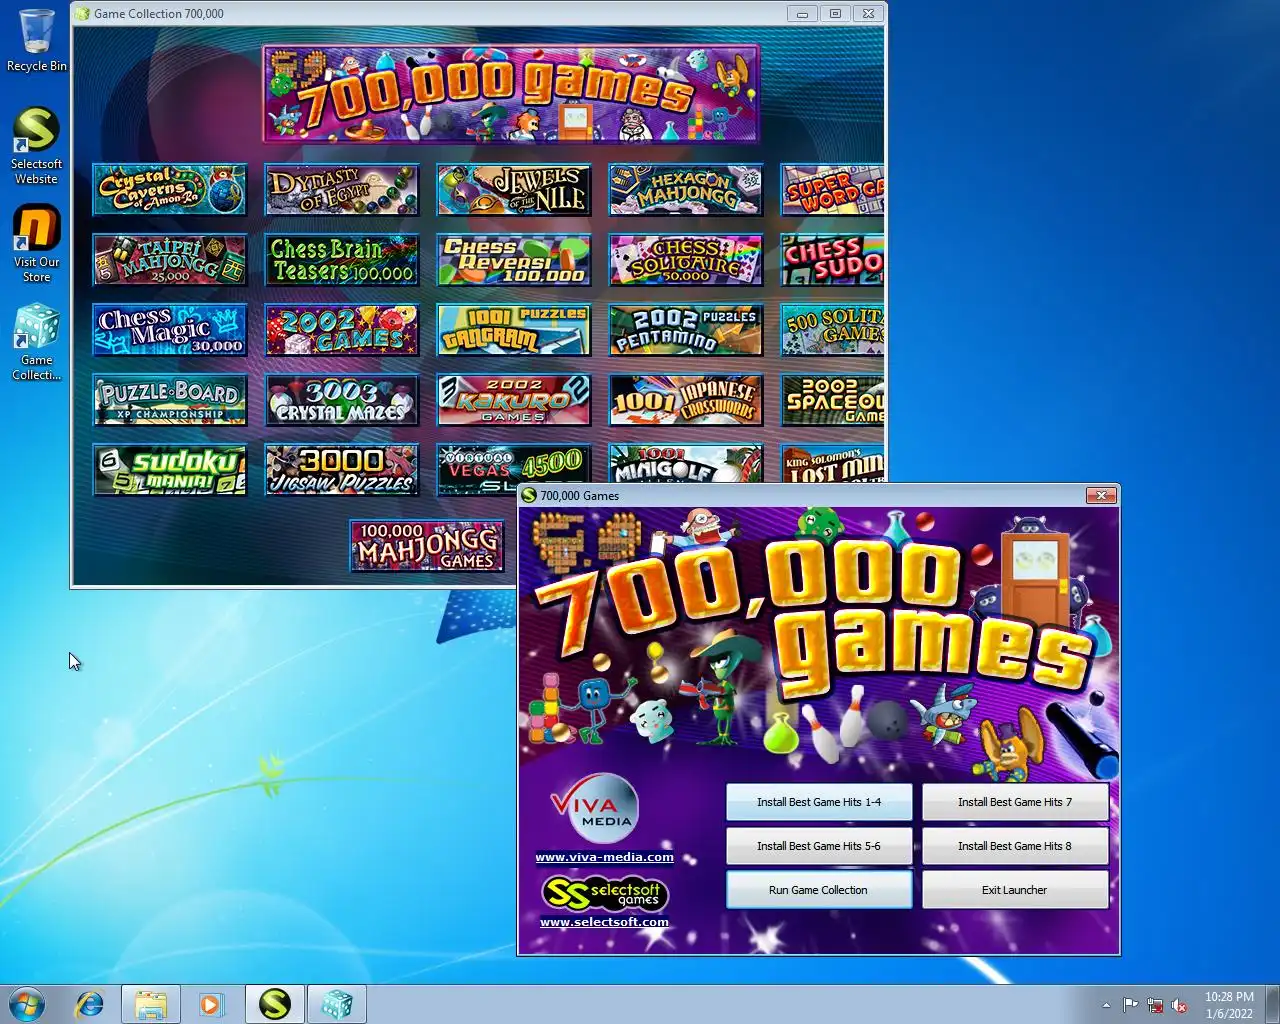This screenshot has width=1280, height=1024.
Task: Open 2002 Pentamino Puzzles tile
Action: pyautogui.click(x=685, y=330)
